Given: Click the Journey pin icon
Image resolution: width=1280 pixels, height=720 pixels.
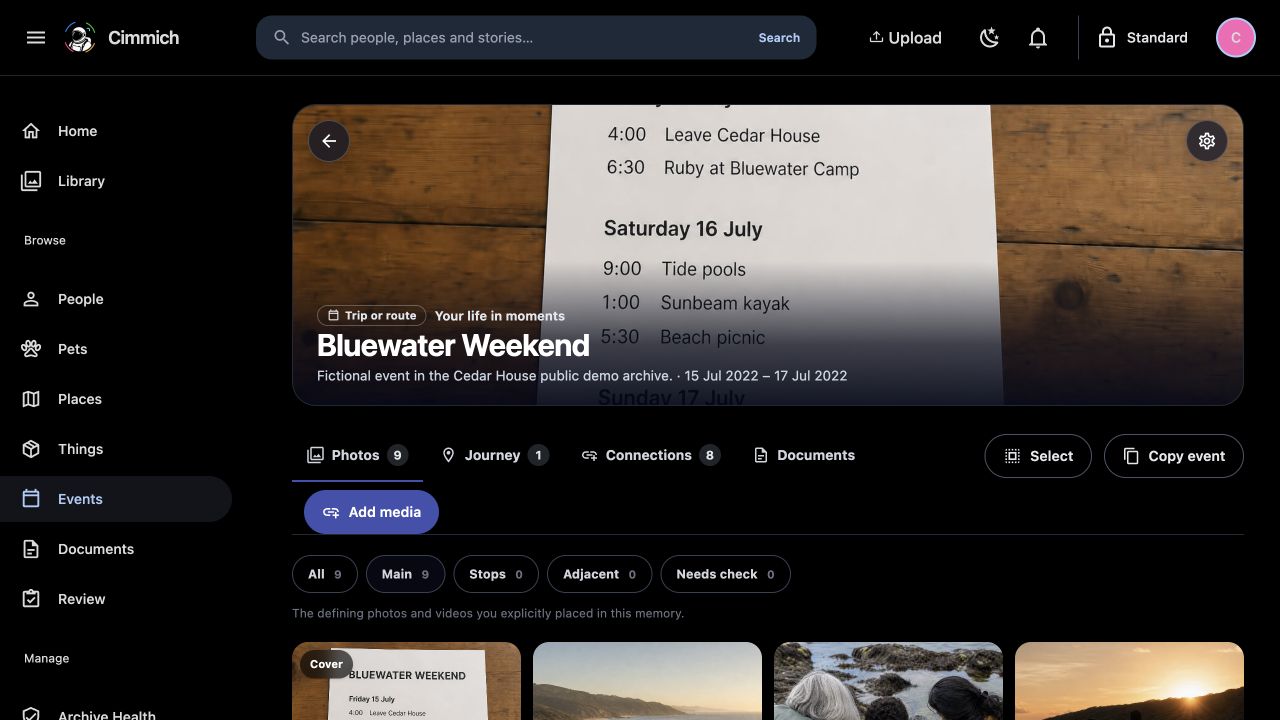Looking at the screenshot, I should [449, 455].
